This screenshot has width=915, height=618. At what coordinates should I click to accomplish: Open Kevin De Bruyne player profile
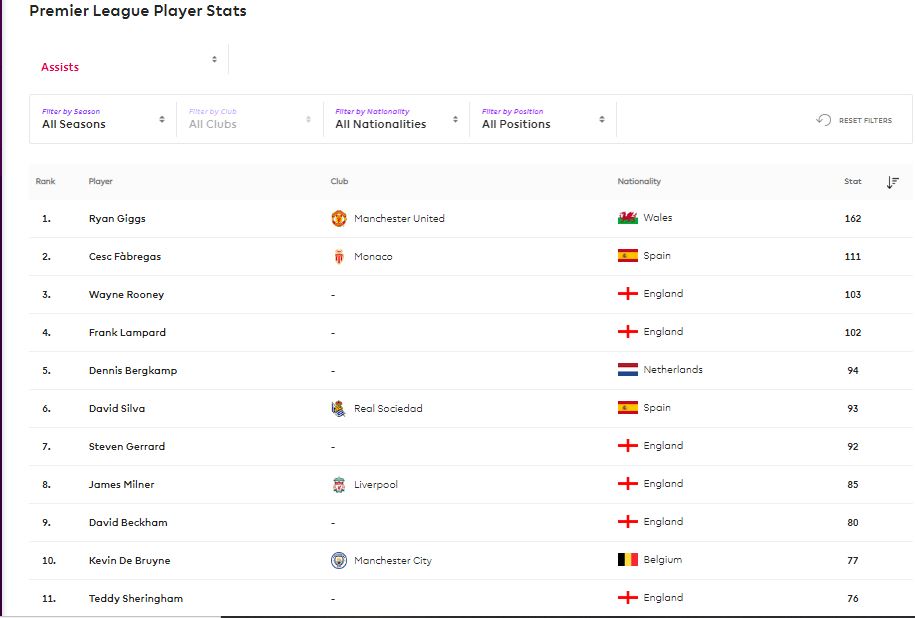coord(130,560)
